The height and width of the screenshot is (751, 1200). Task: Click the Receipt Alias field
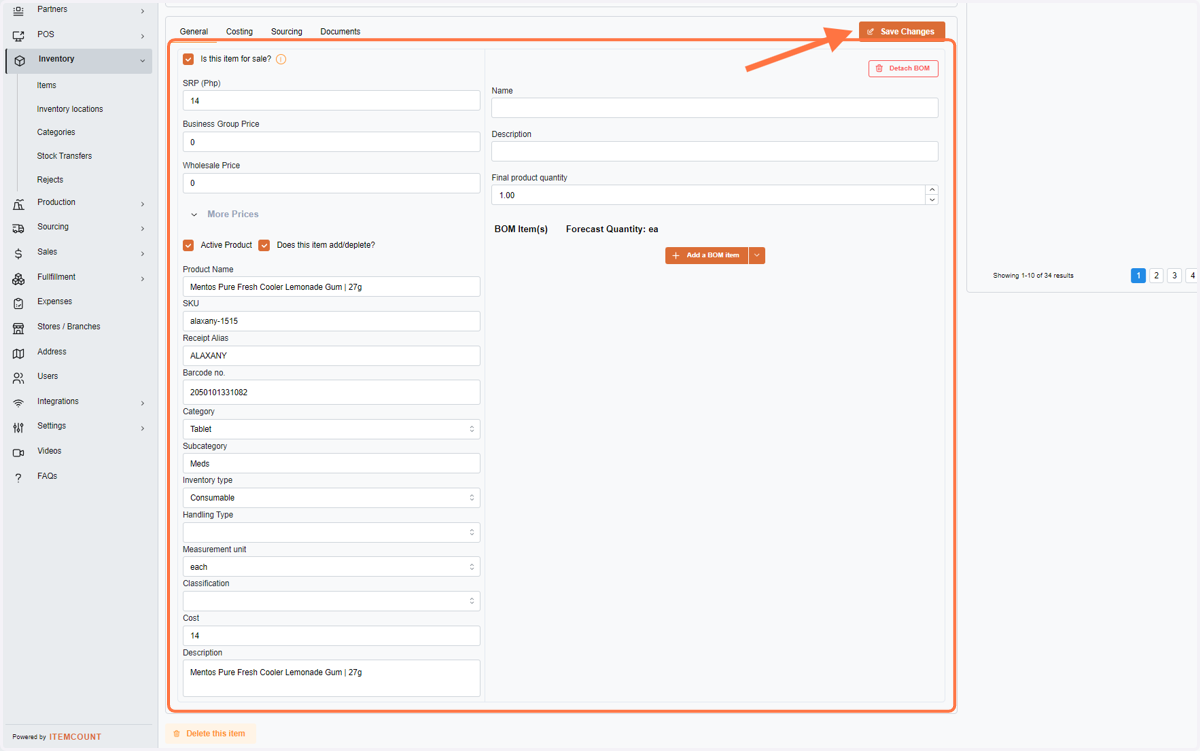331,356
